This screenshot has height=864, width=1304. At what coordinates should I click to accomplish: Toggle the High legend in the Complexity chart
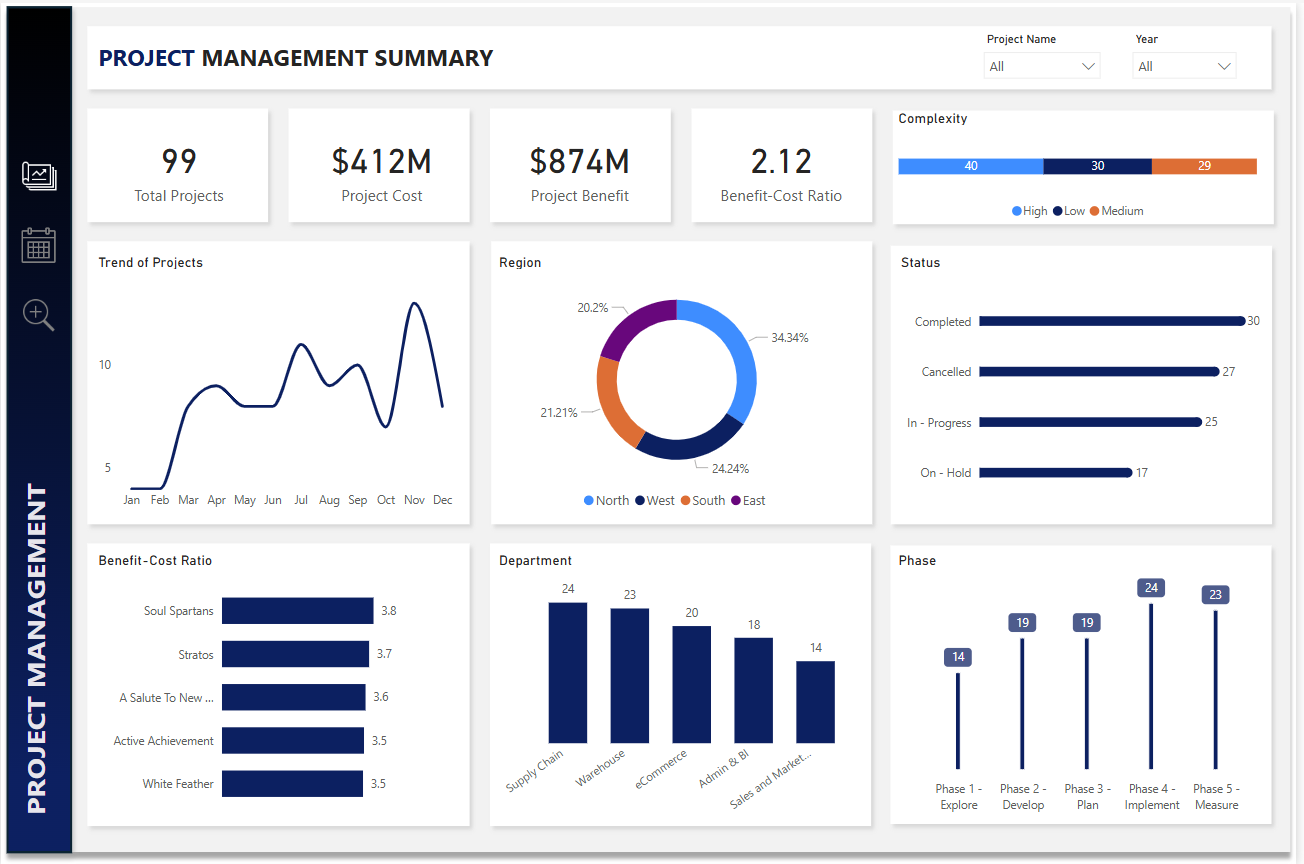pyautogui.click(x=1016, y=210)
